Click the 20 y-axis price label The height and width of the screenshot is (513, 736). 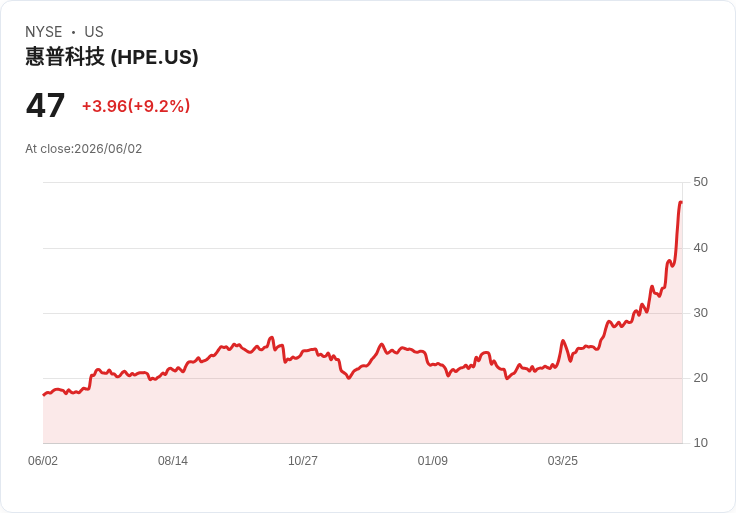click(700, 378)
